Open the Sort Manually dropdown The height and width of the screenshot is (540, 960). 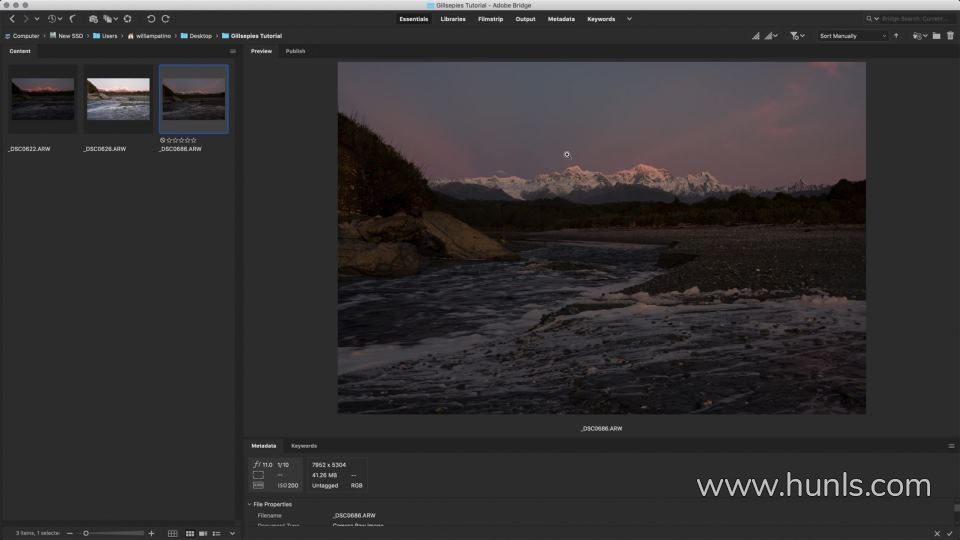coord(852,36)
